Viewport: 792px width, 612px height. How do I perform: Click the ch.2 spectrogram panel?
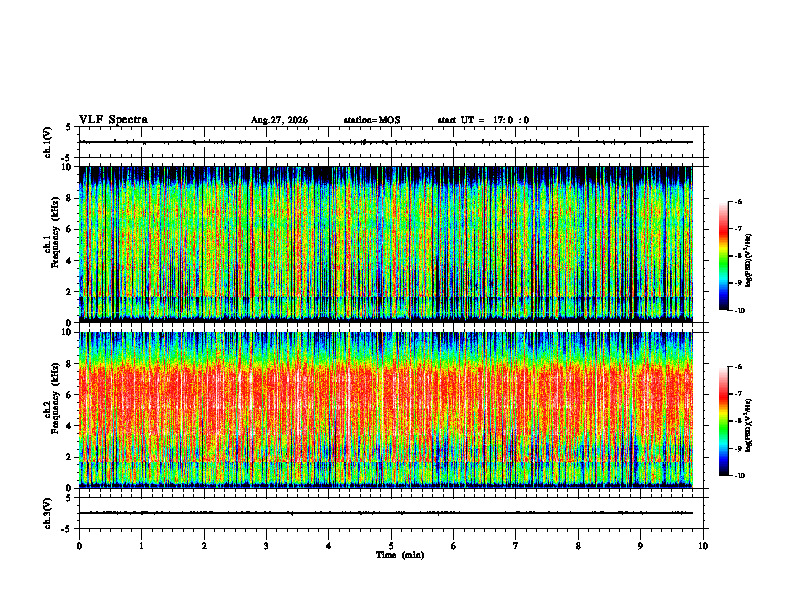tap(386, 410)
